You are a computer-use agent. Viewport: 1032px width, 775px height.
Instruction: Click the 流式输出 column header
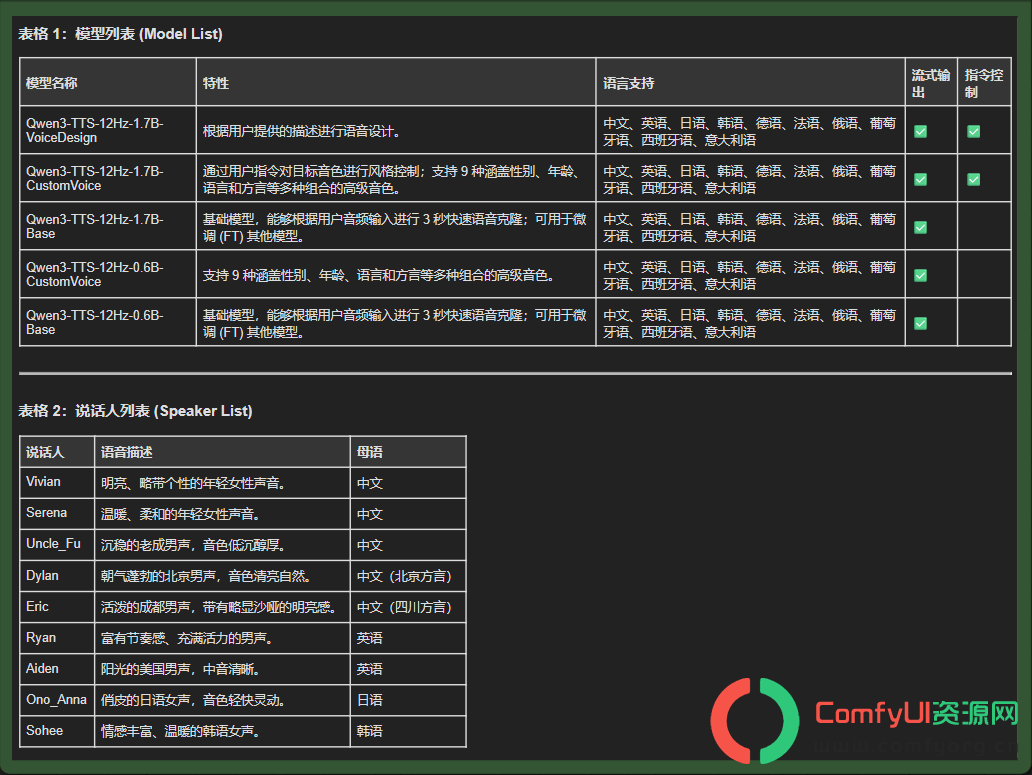(x=931, y=83)
